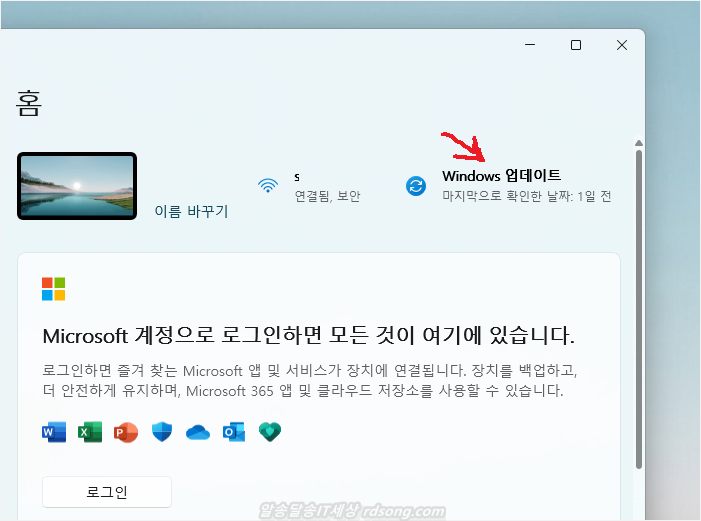Click the Word app icon

(x=53, y=432)
